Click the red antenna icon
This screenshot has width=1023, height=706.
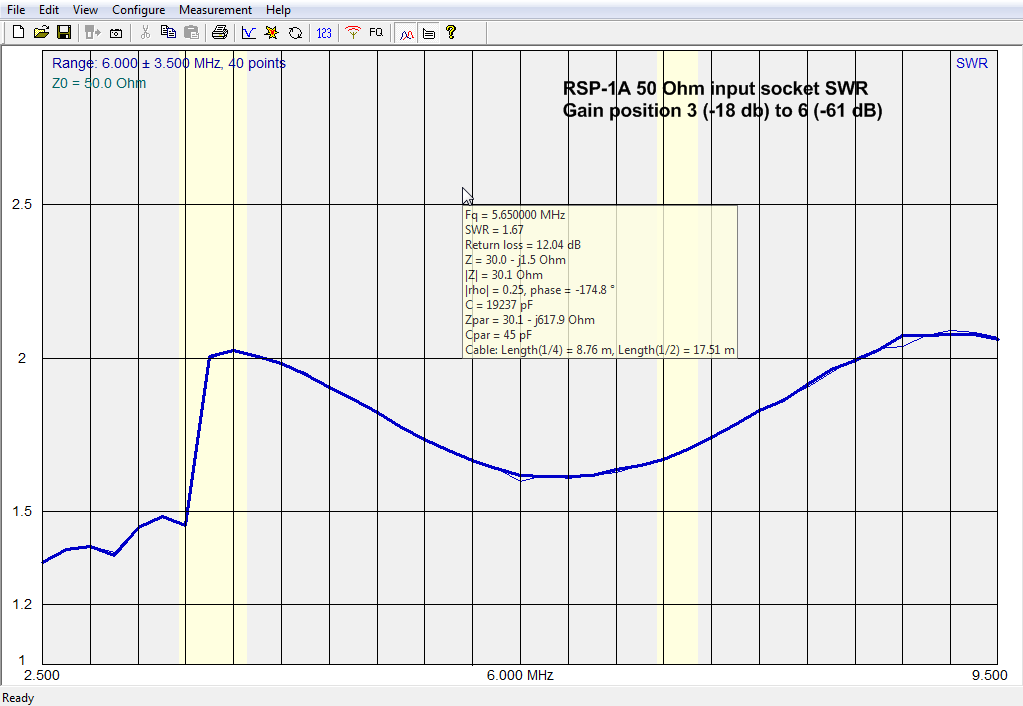(x=353, y=32)
